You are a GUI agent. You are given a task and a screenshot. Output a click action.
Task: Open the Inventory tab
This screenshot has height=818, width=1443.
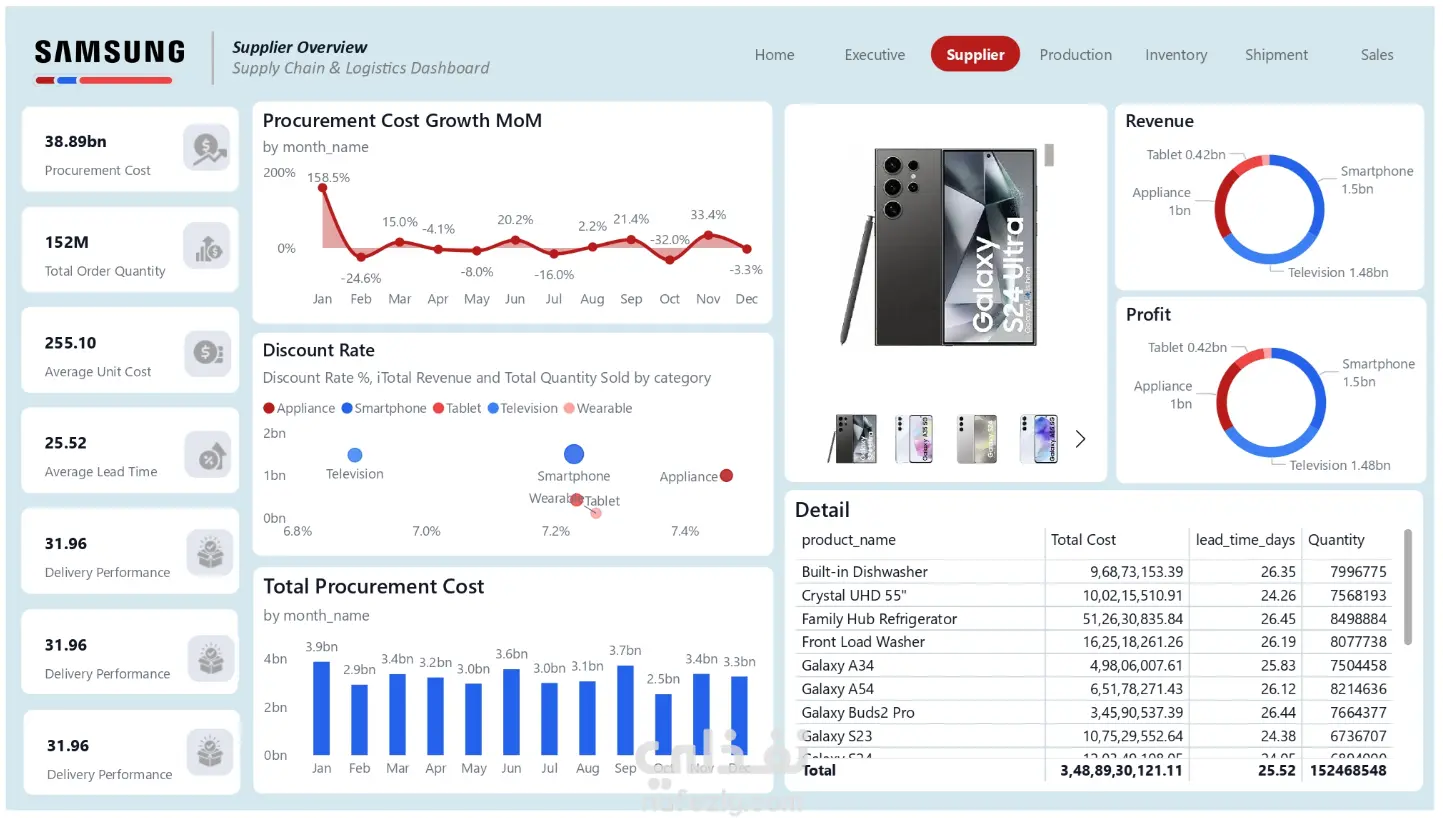click(1176, 55)
